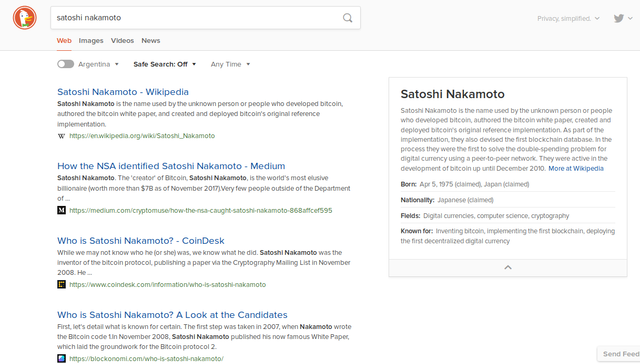Open the Safe Search: Off dropdown
Viewport: 640px width, 364px height.
click(164, 64)
